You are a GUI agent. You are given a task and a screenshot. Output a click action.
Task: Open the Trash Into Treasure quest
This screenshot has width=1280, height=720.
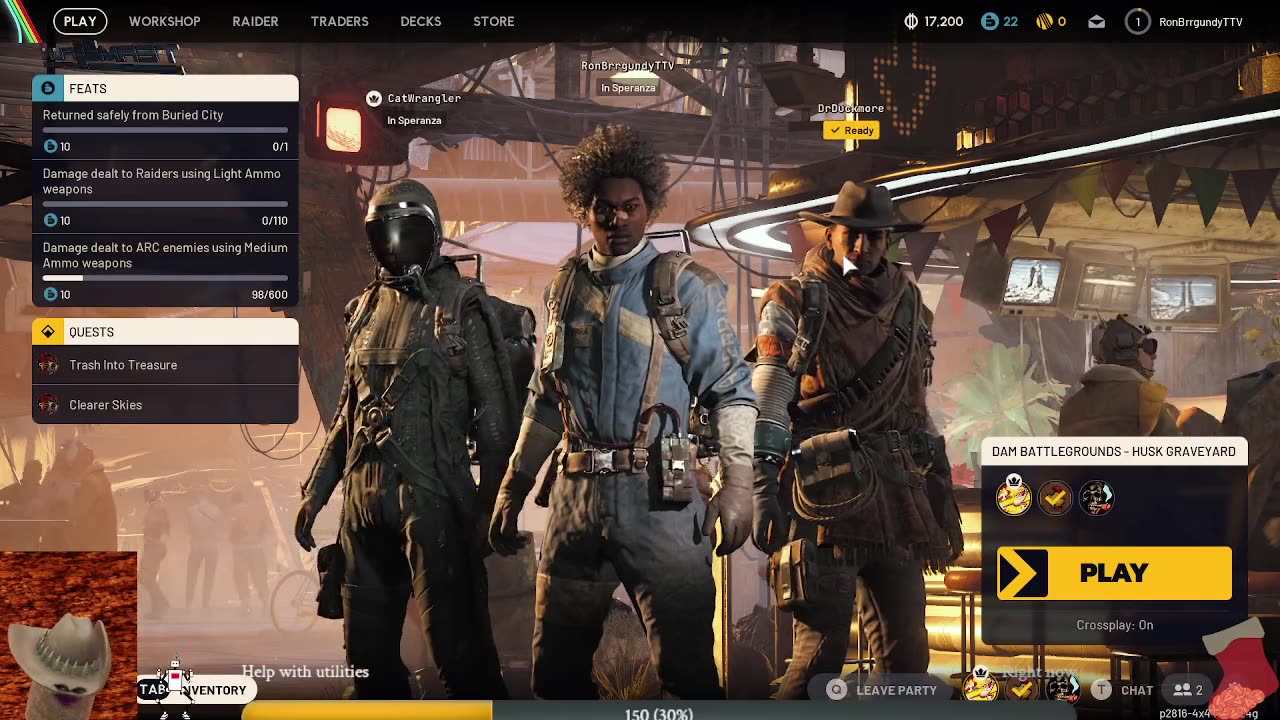pyautogui.click(x=165, y=365)
